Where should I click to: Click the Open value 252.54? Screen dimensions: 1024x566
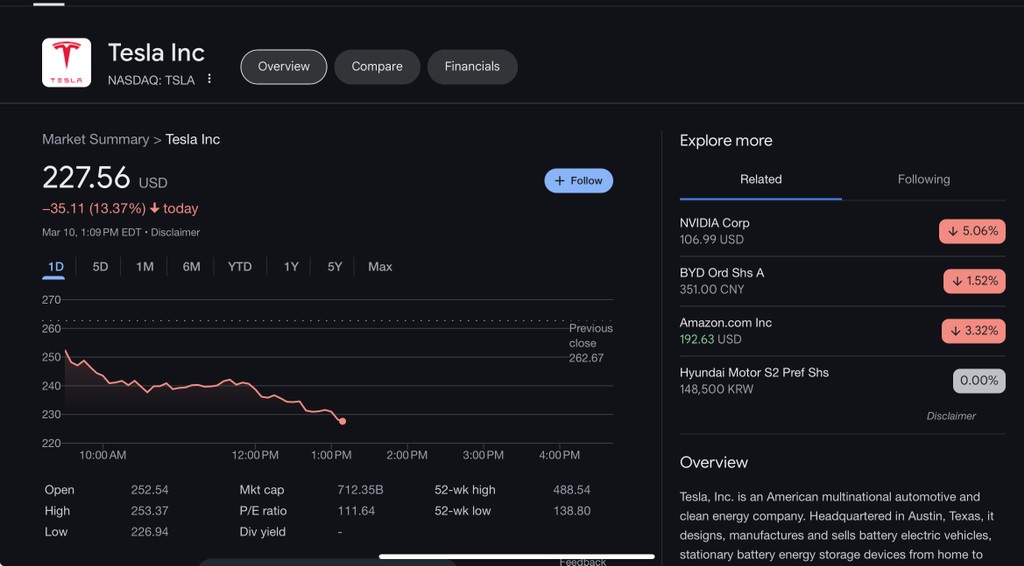[x=150, y=490]
